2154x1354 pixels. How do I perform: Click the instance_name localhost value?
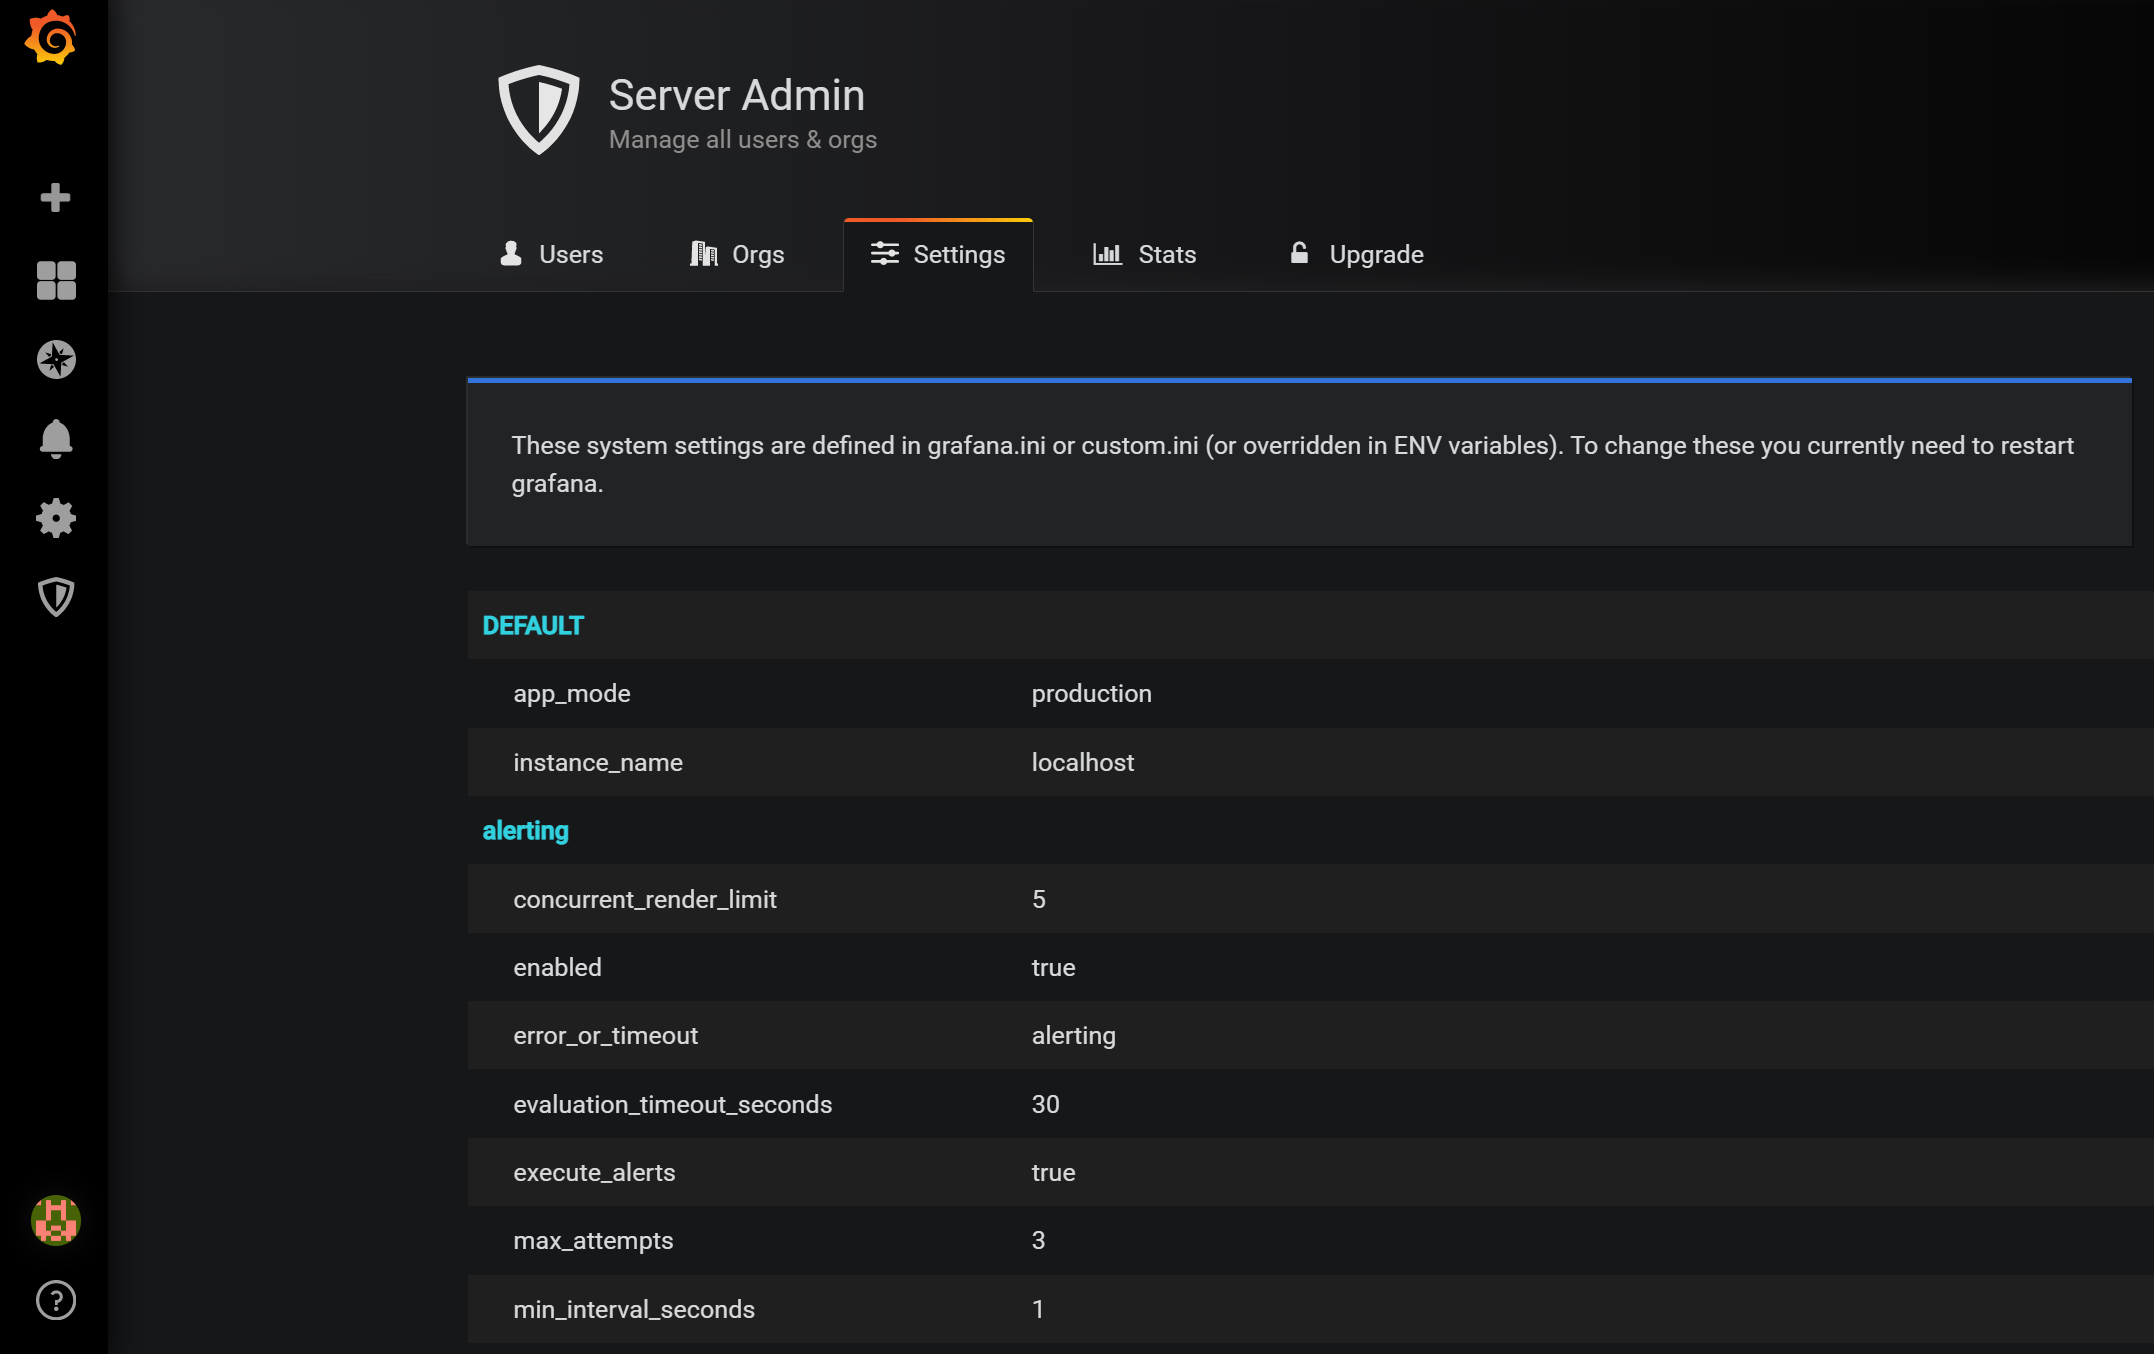tap(1082, 763)
